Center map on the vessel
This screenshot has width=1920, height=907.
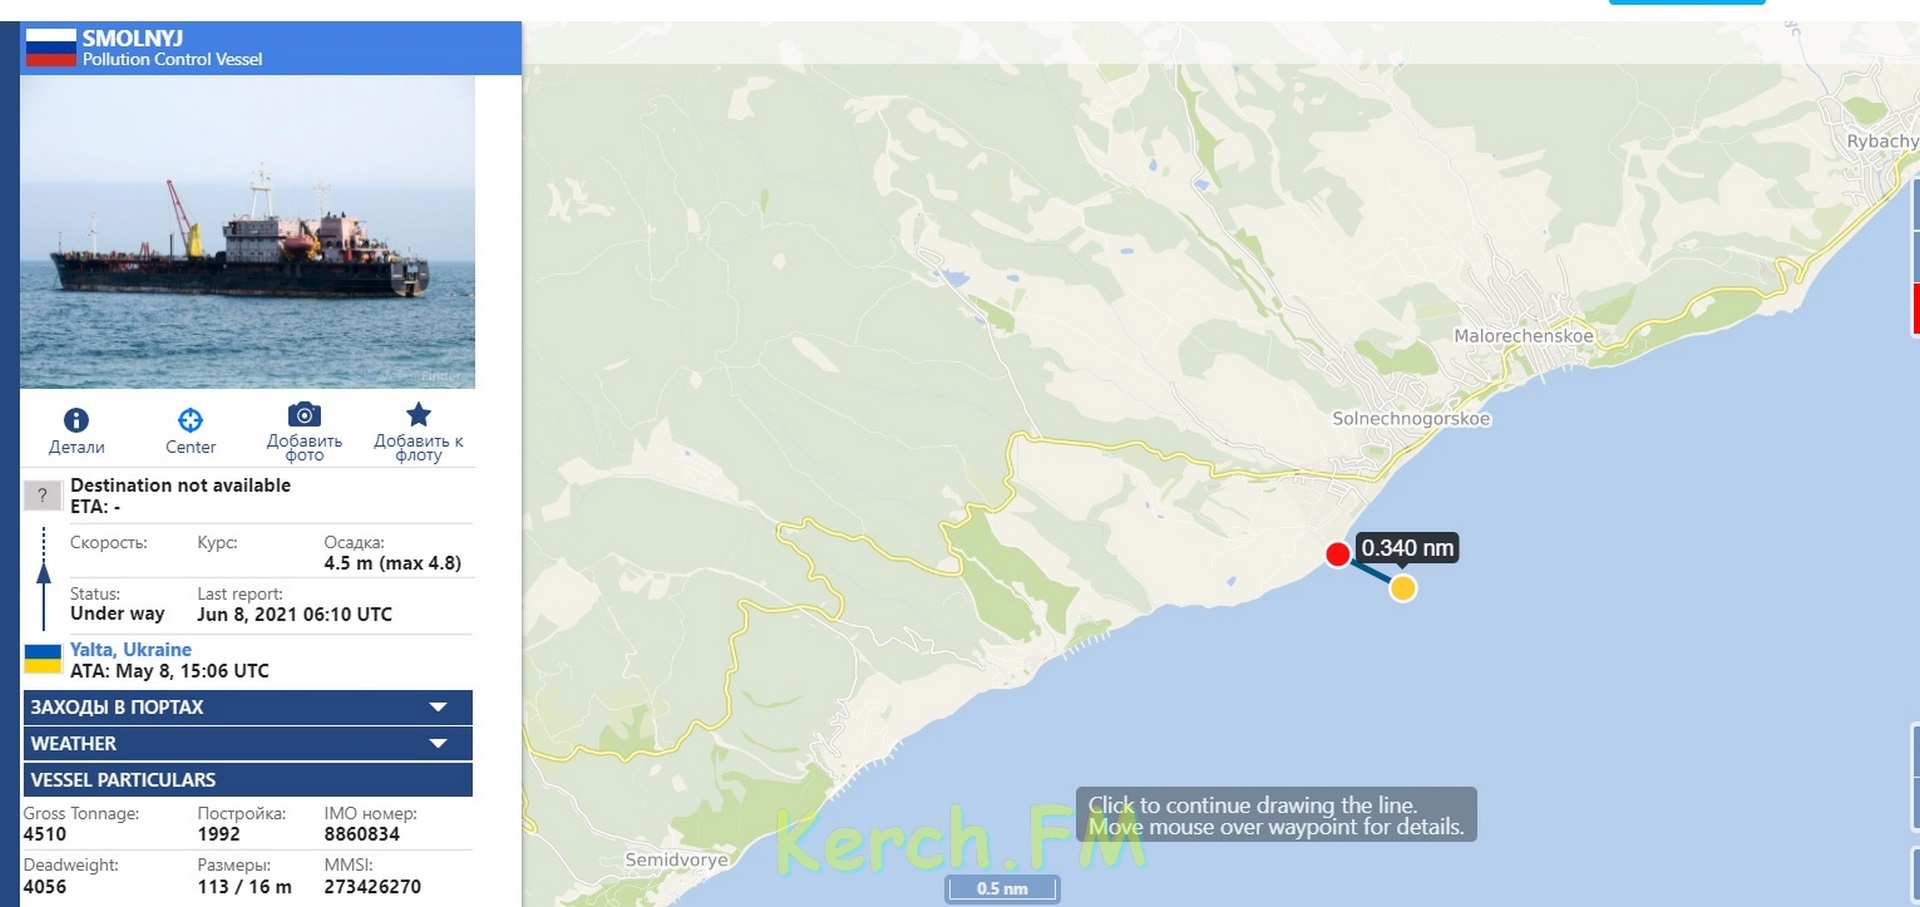[190, 420]
